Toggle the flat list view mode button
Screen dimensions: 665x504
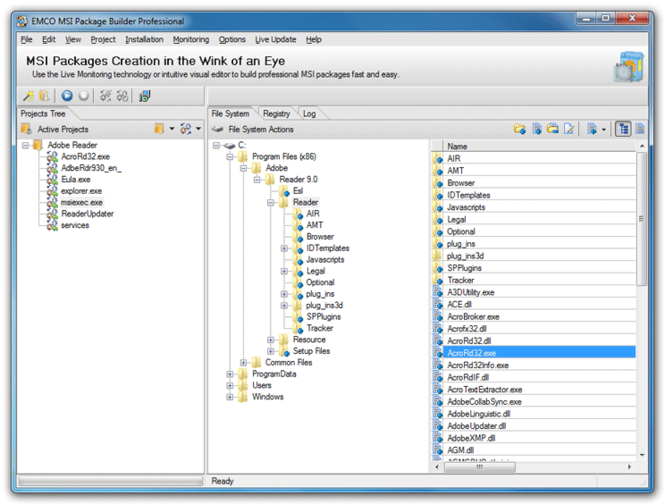[x=640, y=129]
